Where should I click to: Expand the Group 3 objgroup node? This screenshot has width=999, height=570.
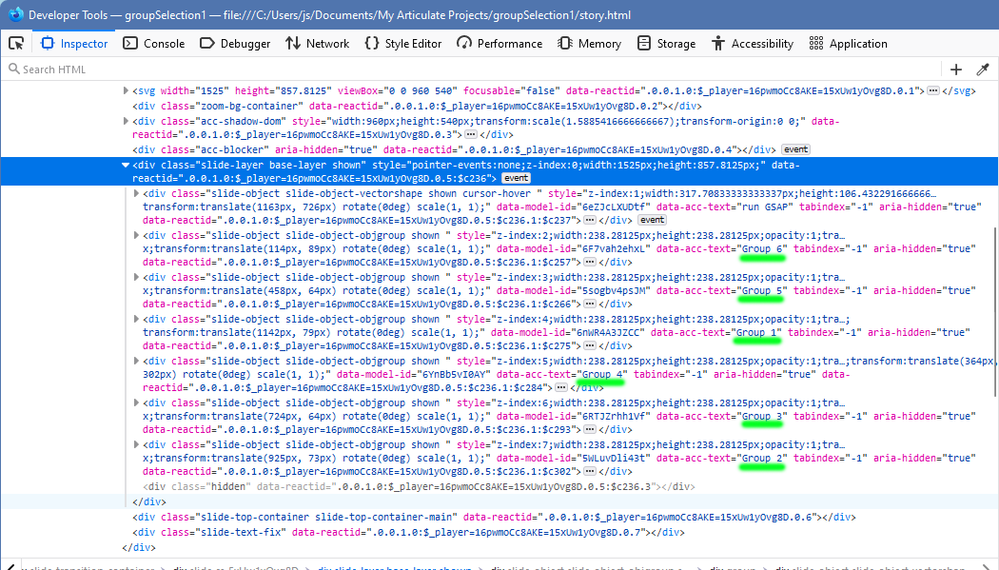pyautogui.click(x=136, y=403)
